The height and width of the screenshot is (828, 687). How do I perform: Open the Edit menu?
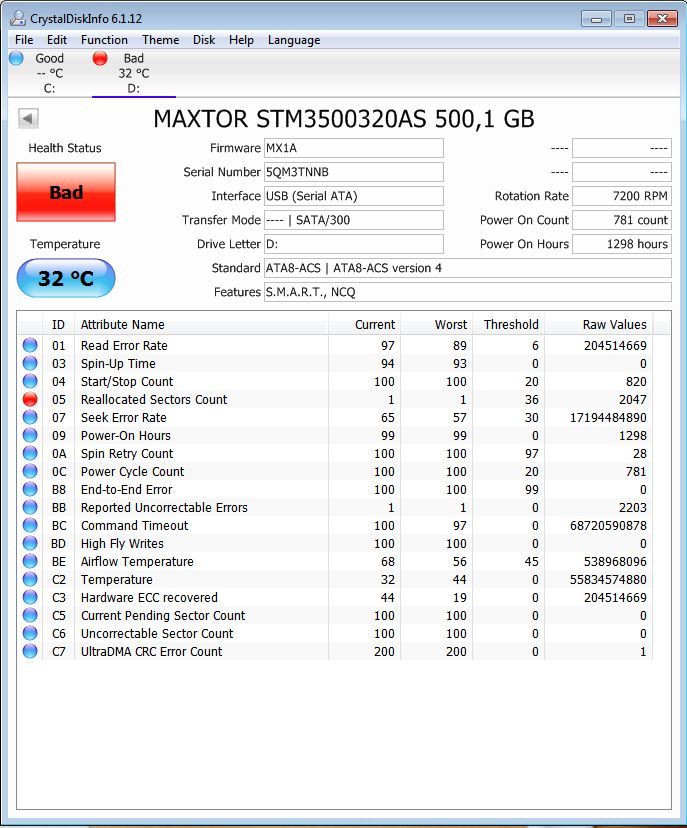(57, 40)
